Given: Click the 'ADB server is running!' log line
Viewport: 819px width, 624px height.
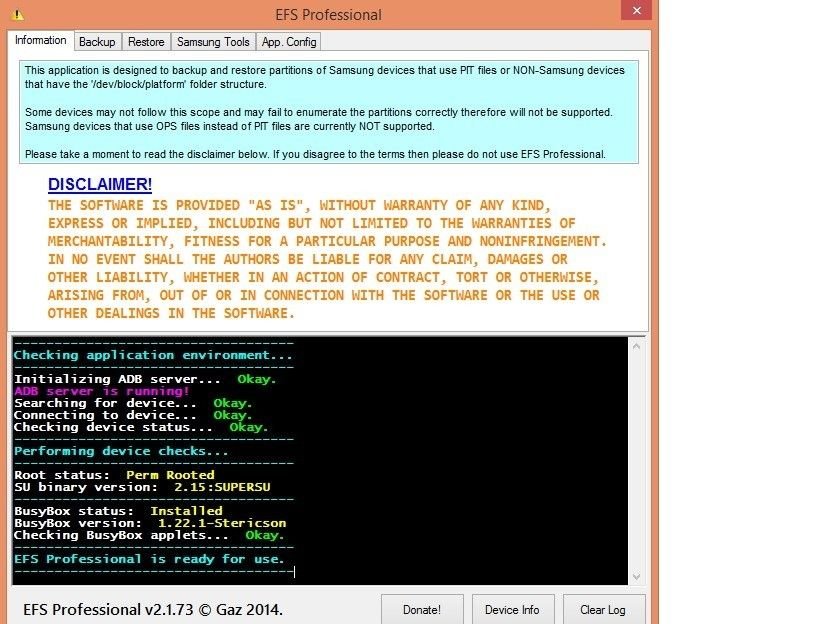Looking at the screenshot, I should pyautogui.click(x=101, y=391).
